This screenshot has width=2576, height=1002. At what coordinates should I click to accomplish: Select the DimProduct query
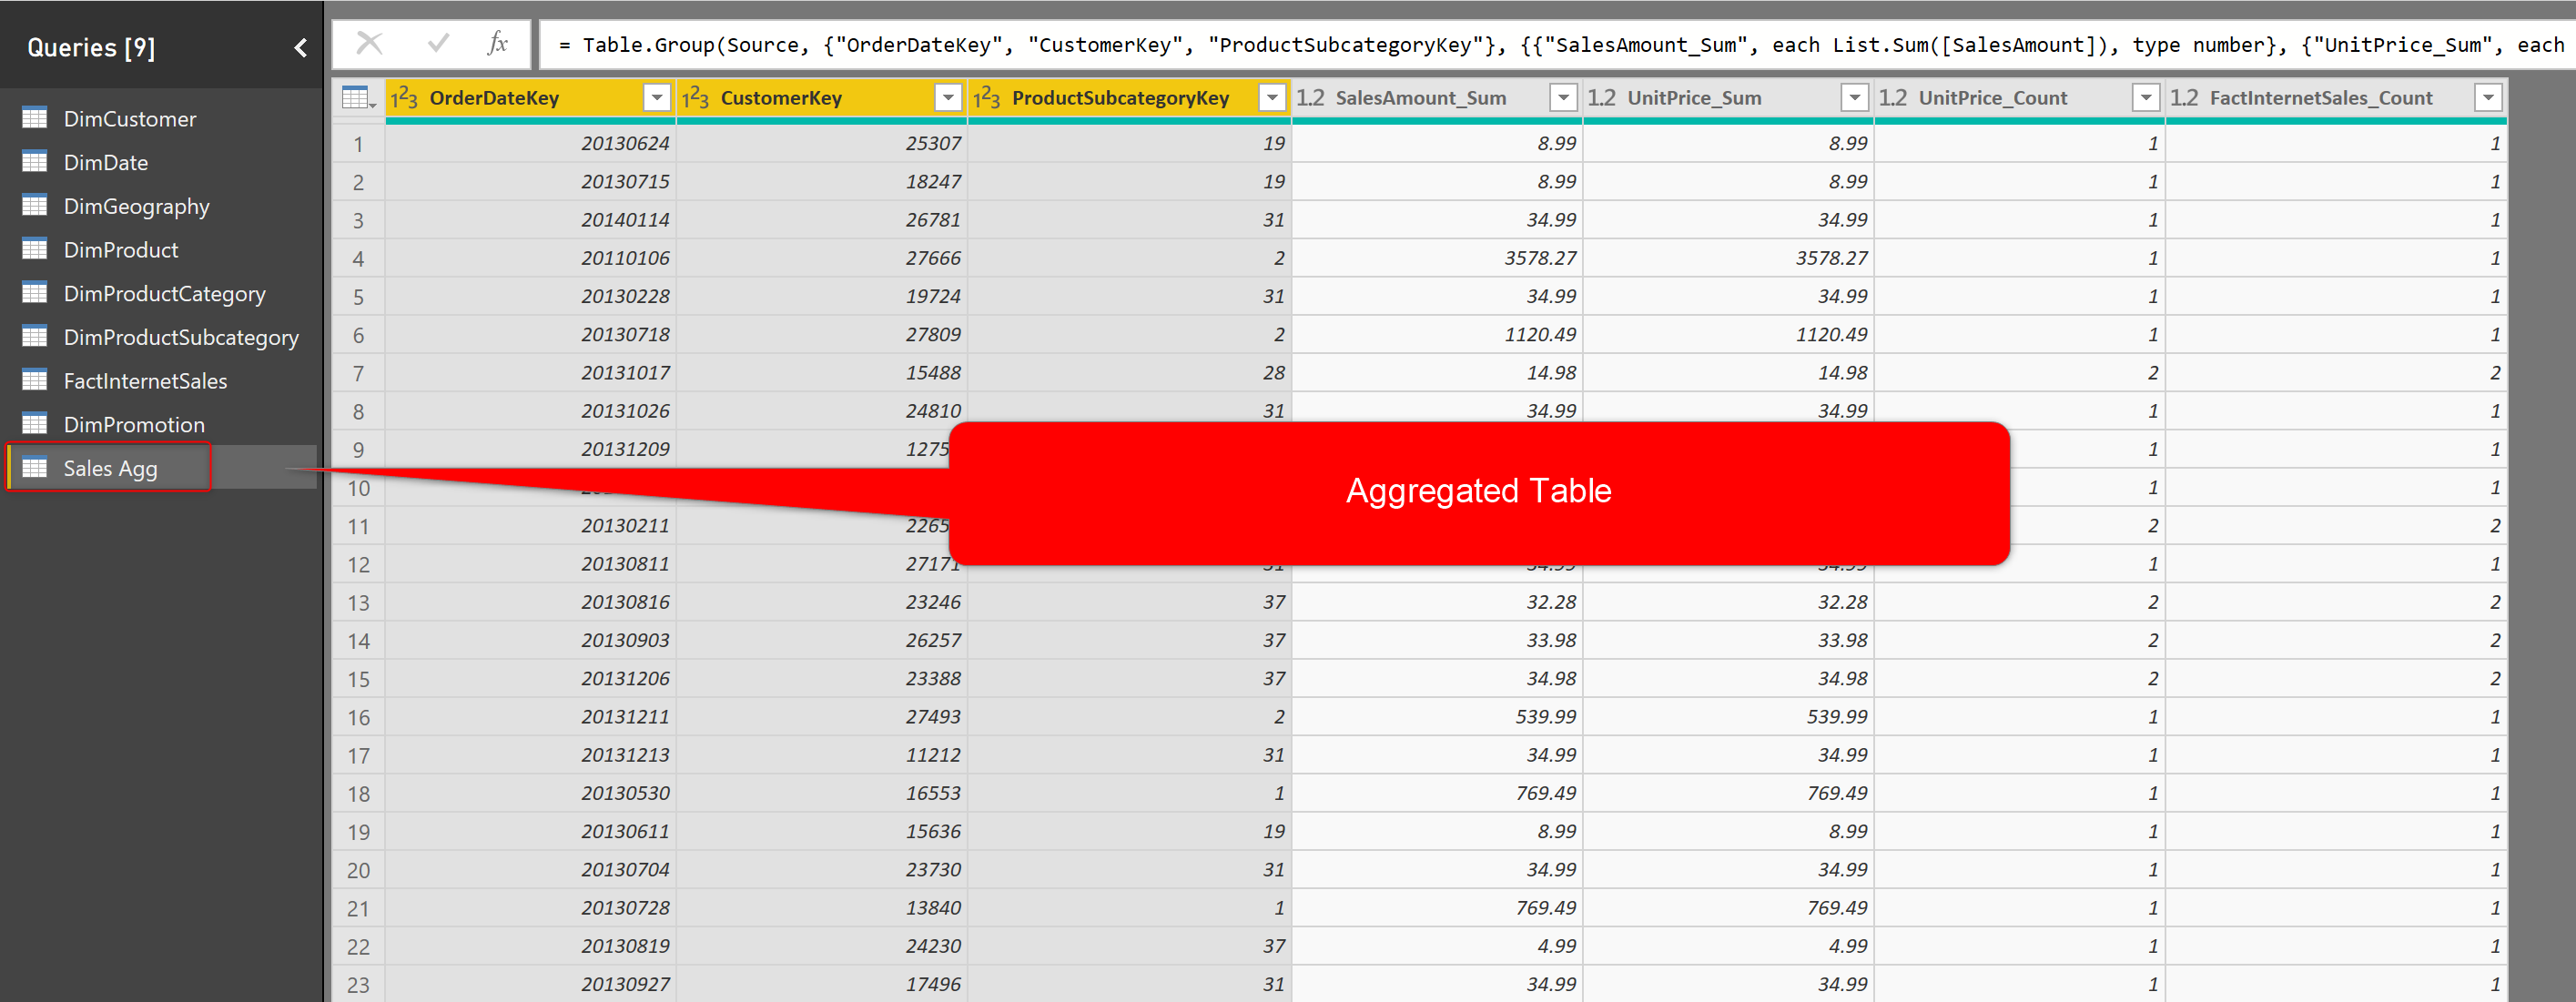point(121,250)
